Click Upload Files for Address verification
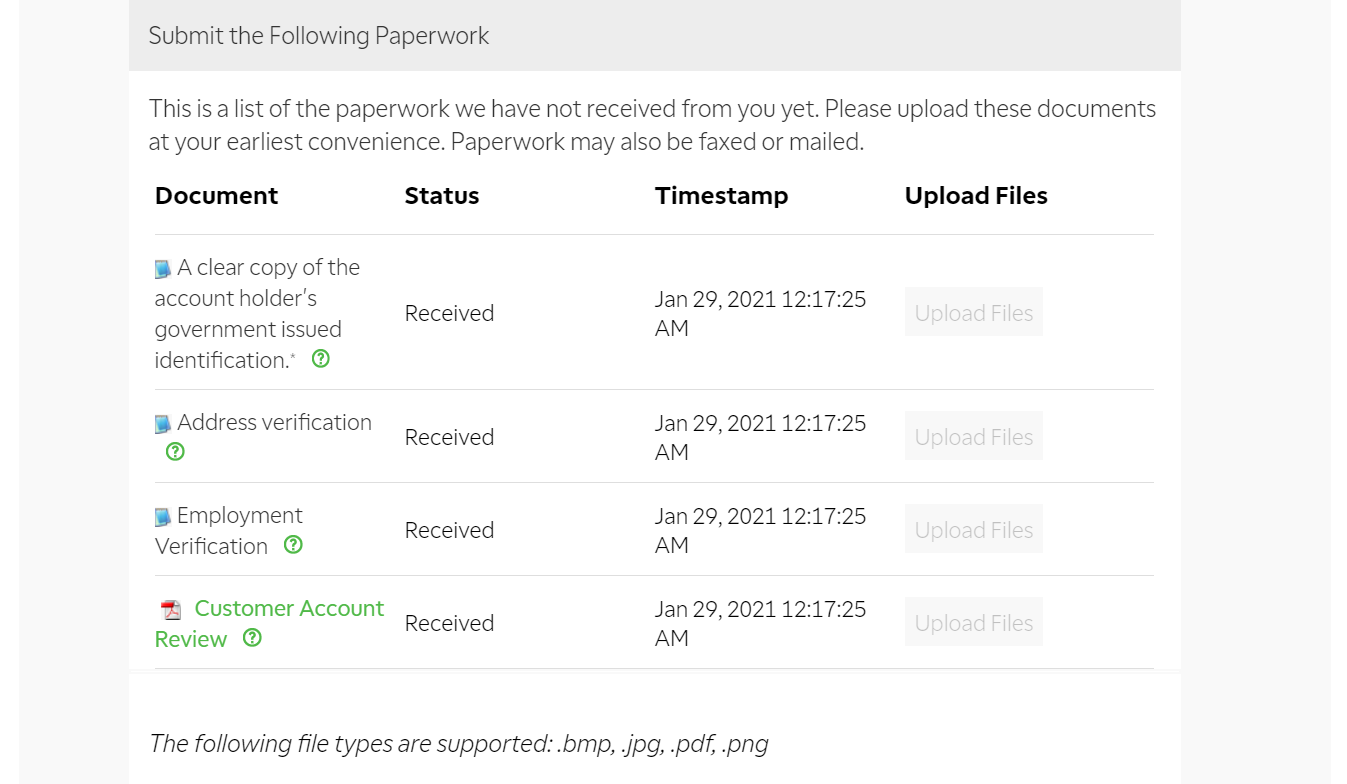 pos(973,436)
